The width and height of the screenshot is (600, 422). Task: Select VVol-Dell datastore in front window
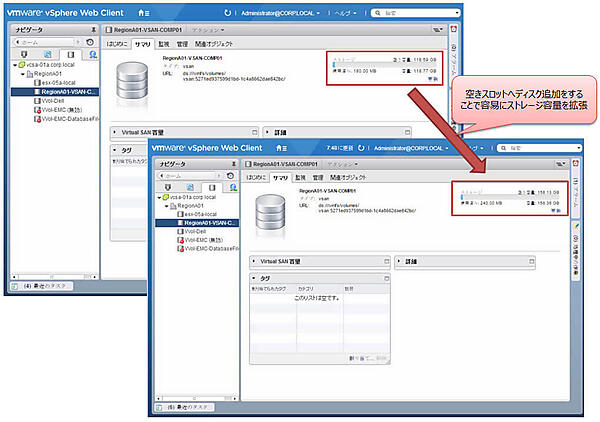192,231
